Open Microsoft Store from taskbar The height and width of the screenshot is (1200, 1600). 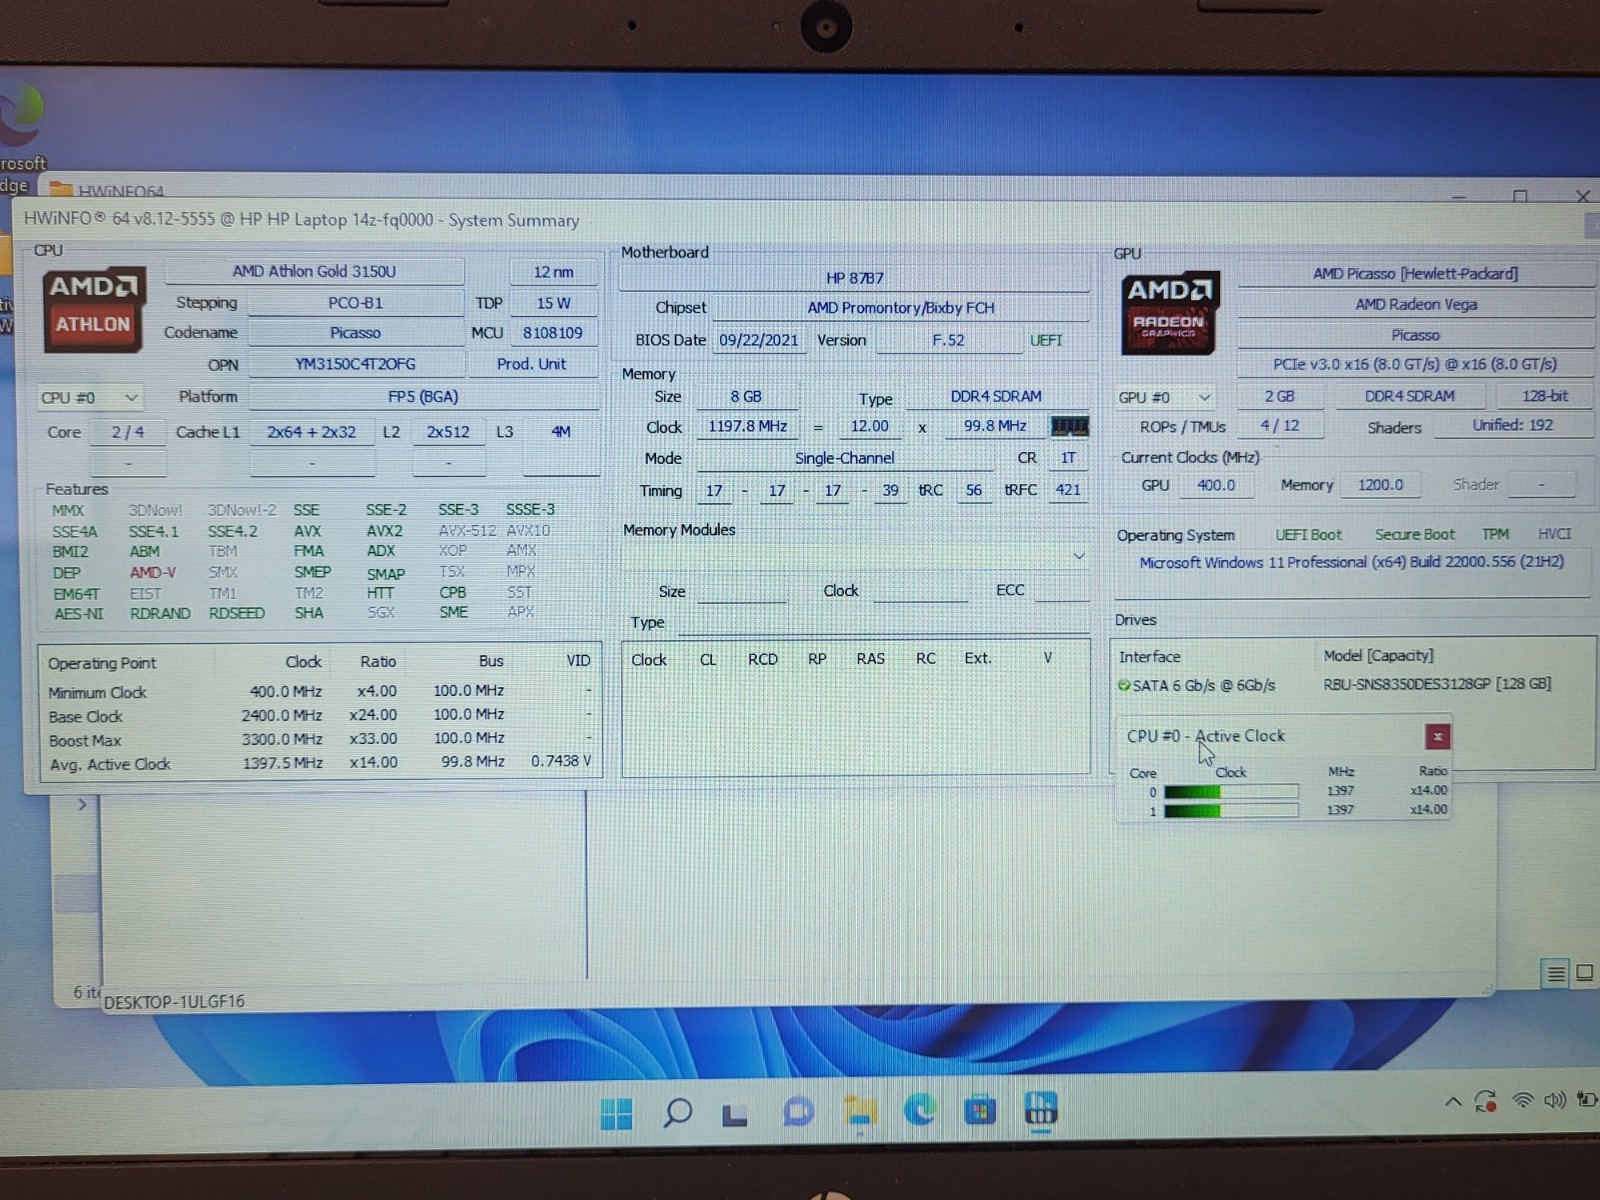tap(980, 1110)
